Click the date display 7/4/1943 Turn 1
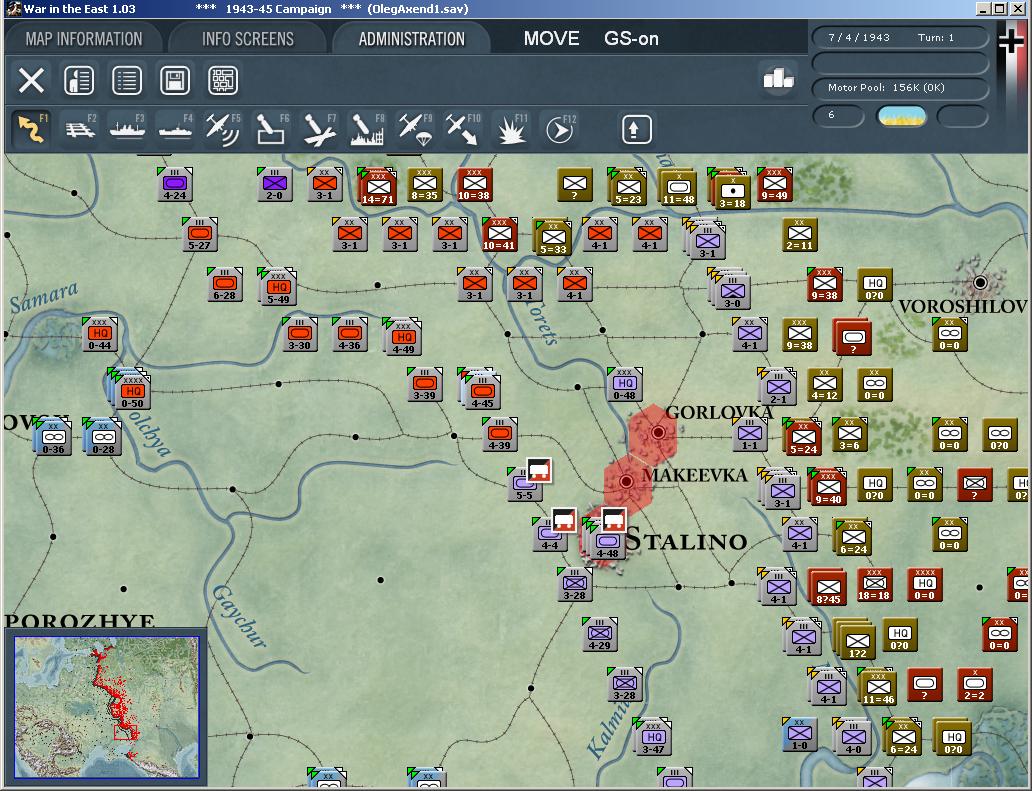The image size is (1032, 791). [x=900, y=38]
